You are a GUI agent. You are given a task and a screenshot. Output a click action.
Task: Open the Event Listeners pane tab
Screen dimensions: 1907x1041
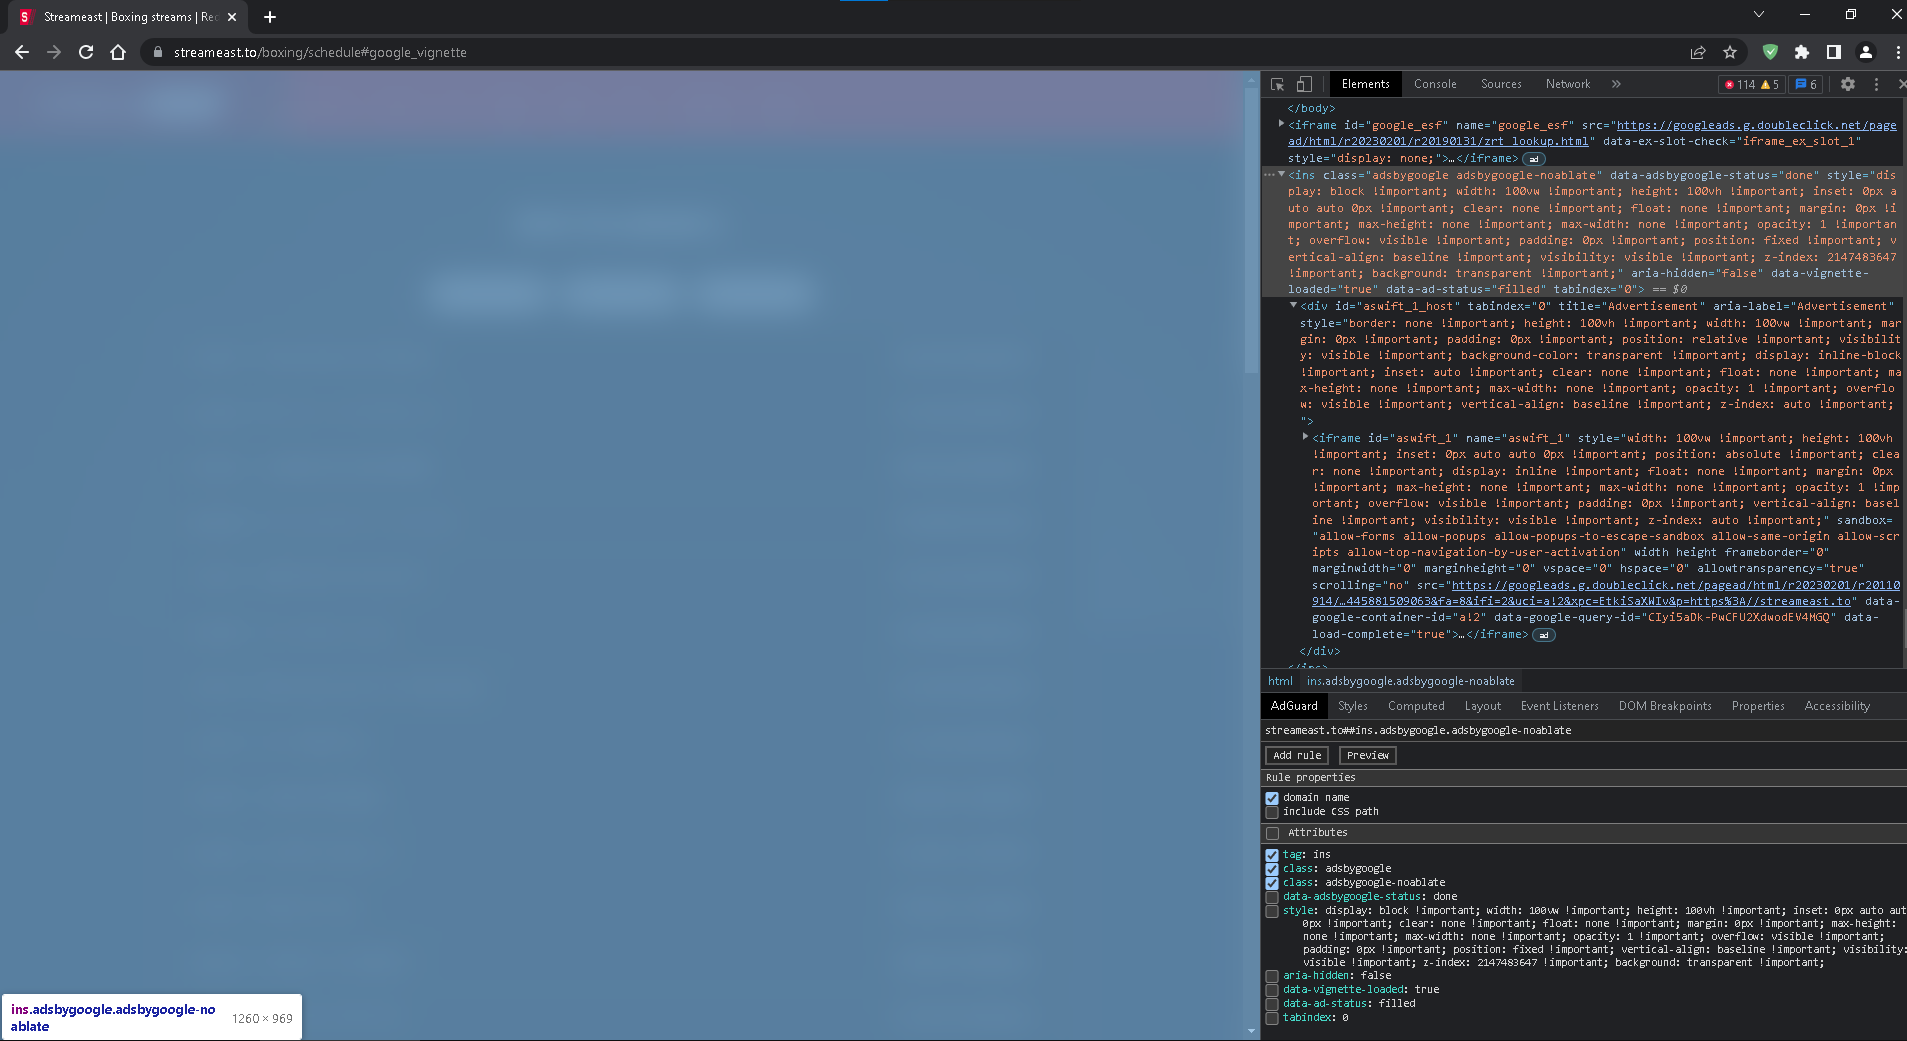tap(1559, 706)
